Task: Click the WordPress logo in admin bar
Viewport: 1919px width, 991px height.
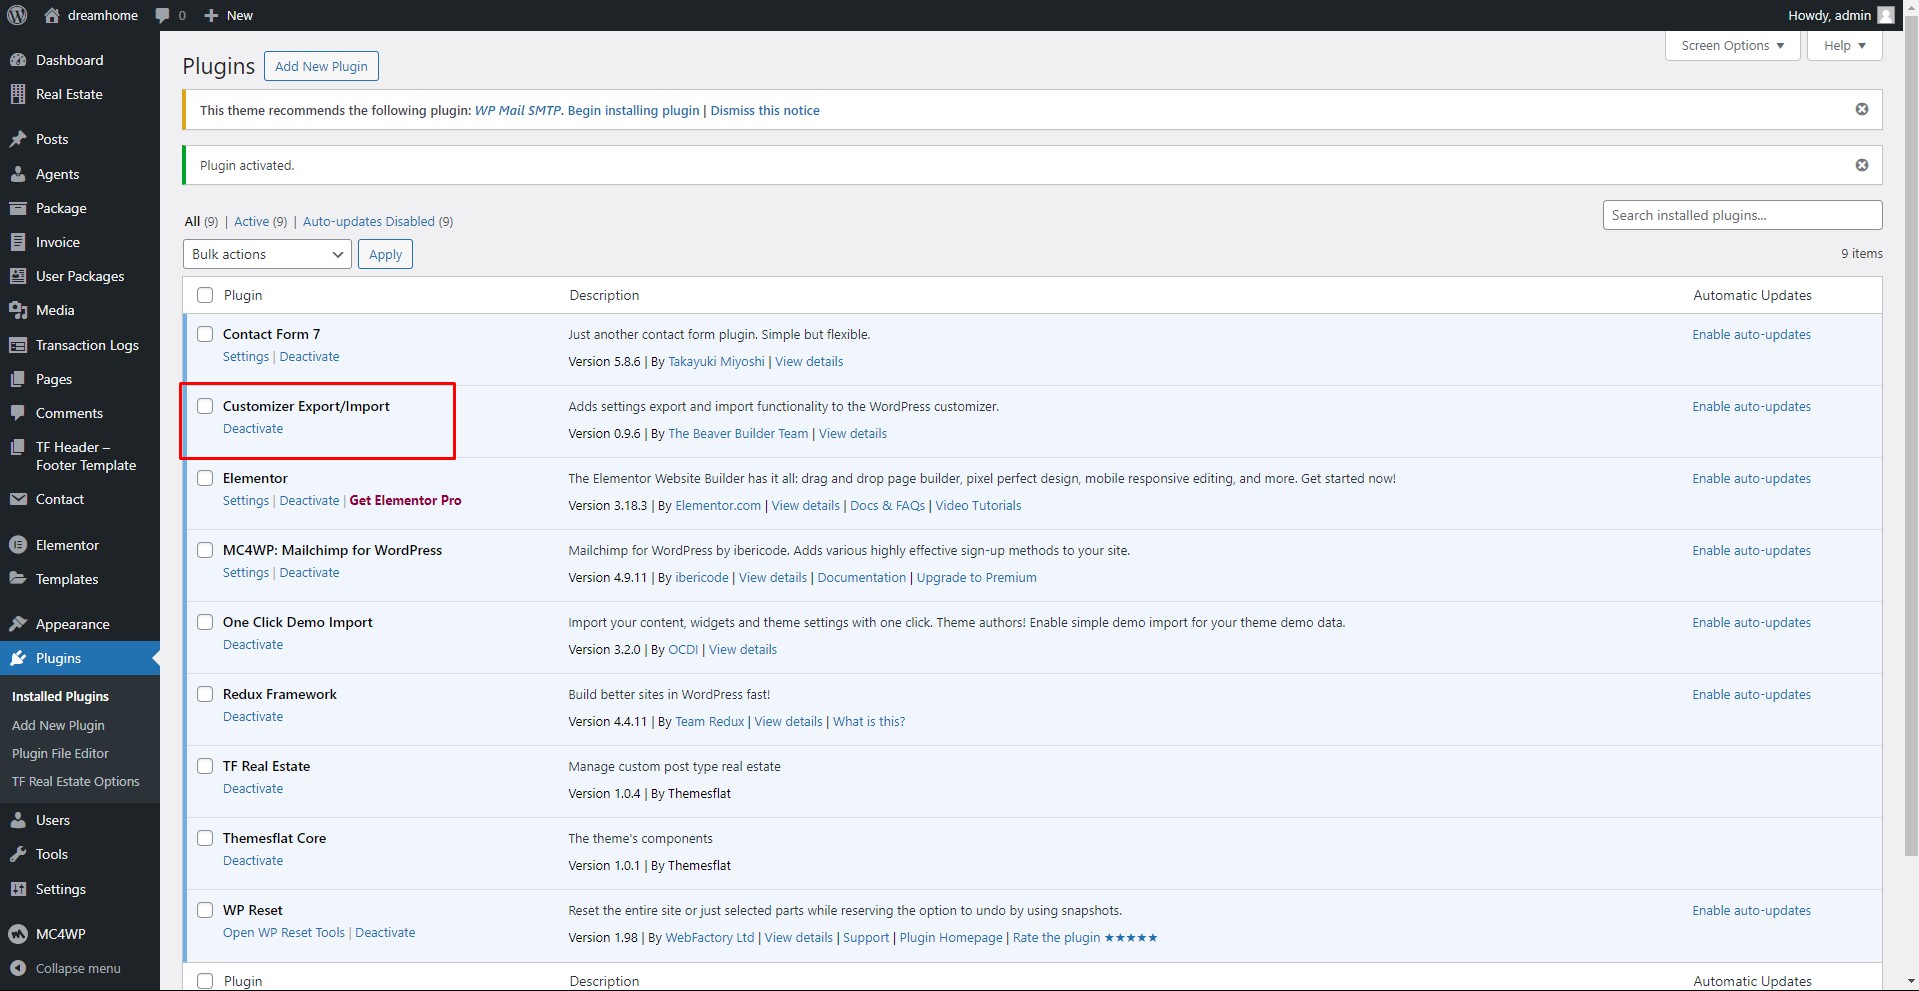Action: (x=17, y=15)
